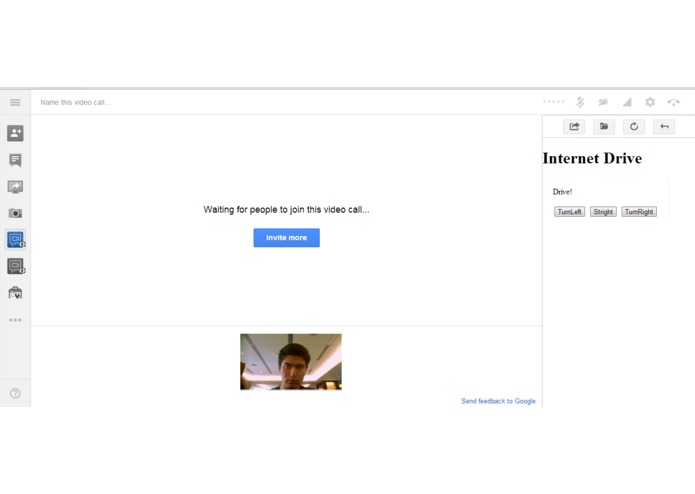Click the Drive! text label
Viewport: 695px width, 494px height.
tap(562, 192)
